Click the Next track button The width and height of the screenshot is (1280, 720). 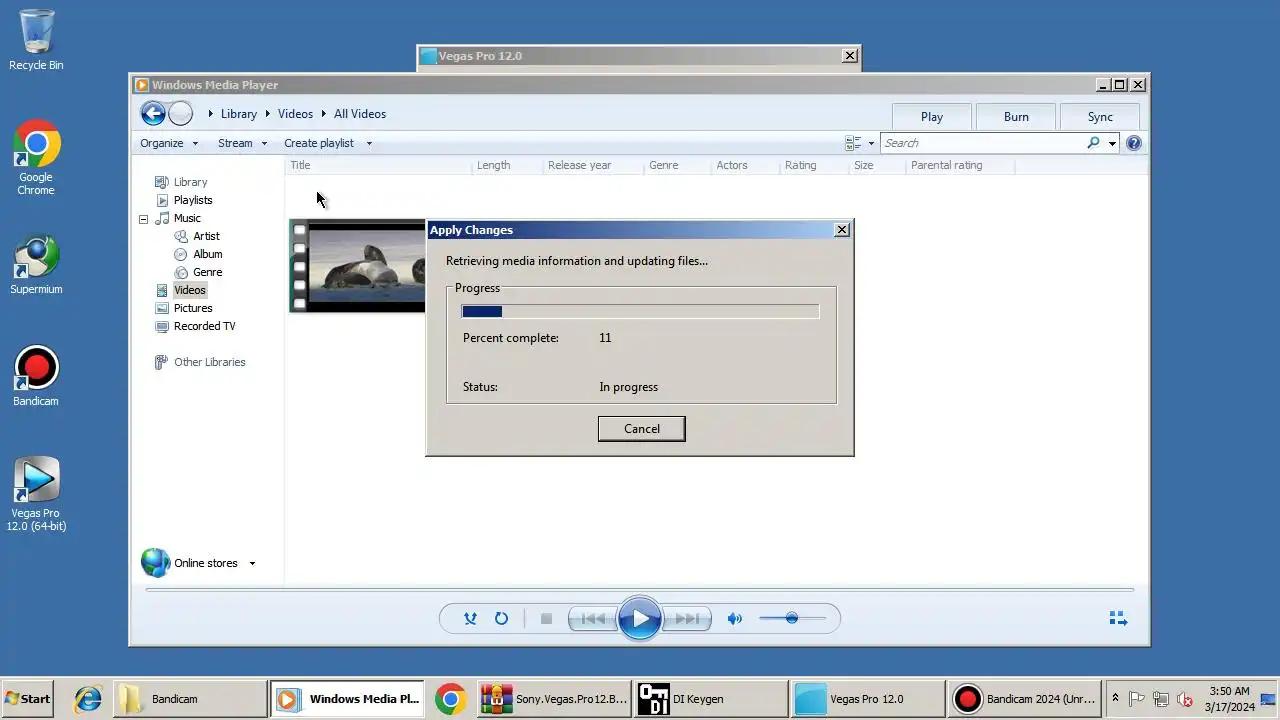pyautogui.click(x=687, y=619)
